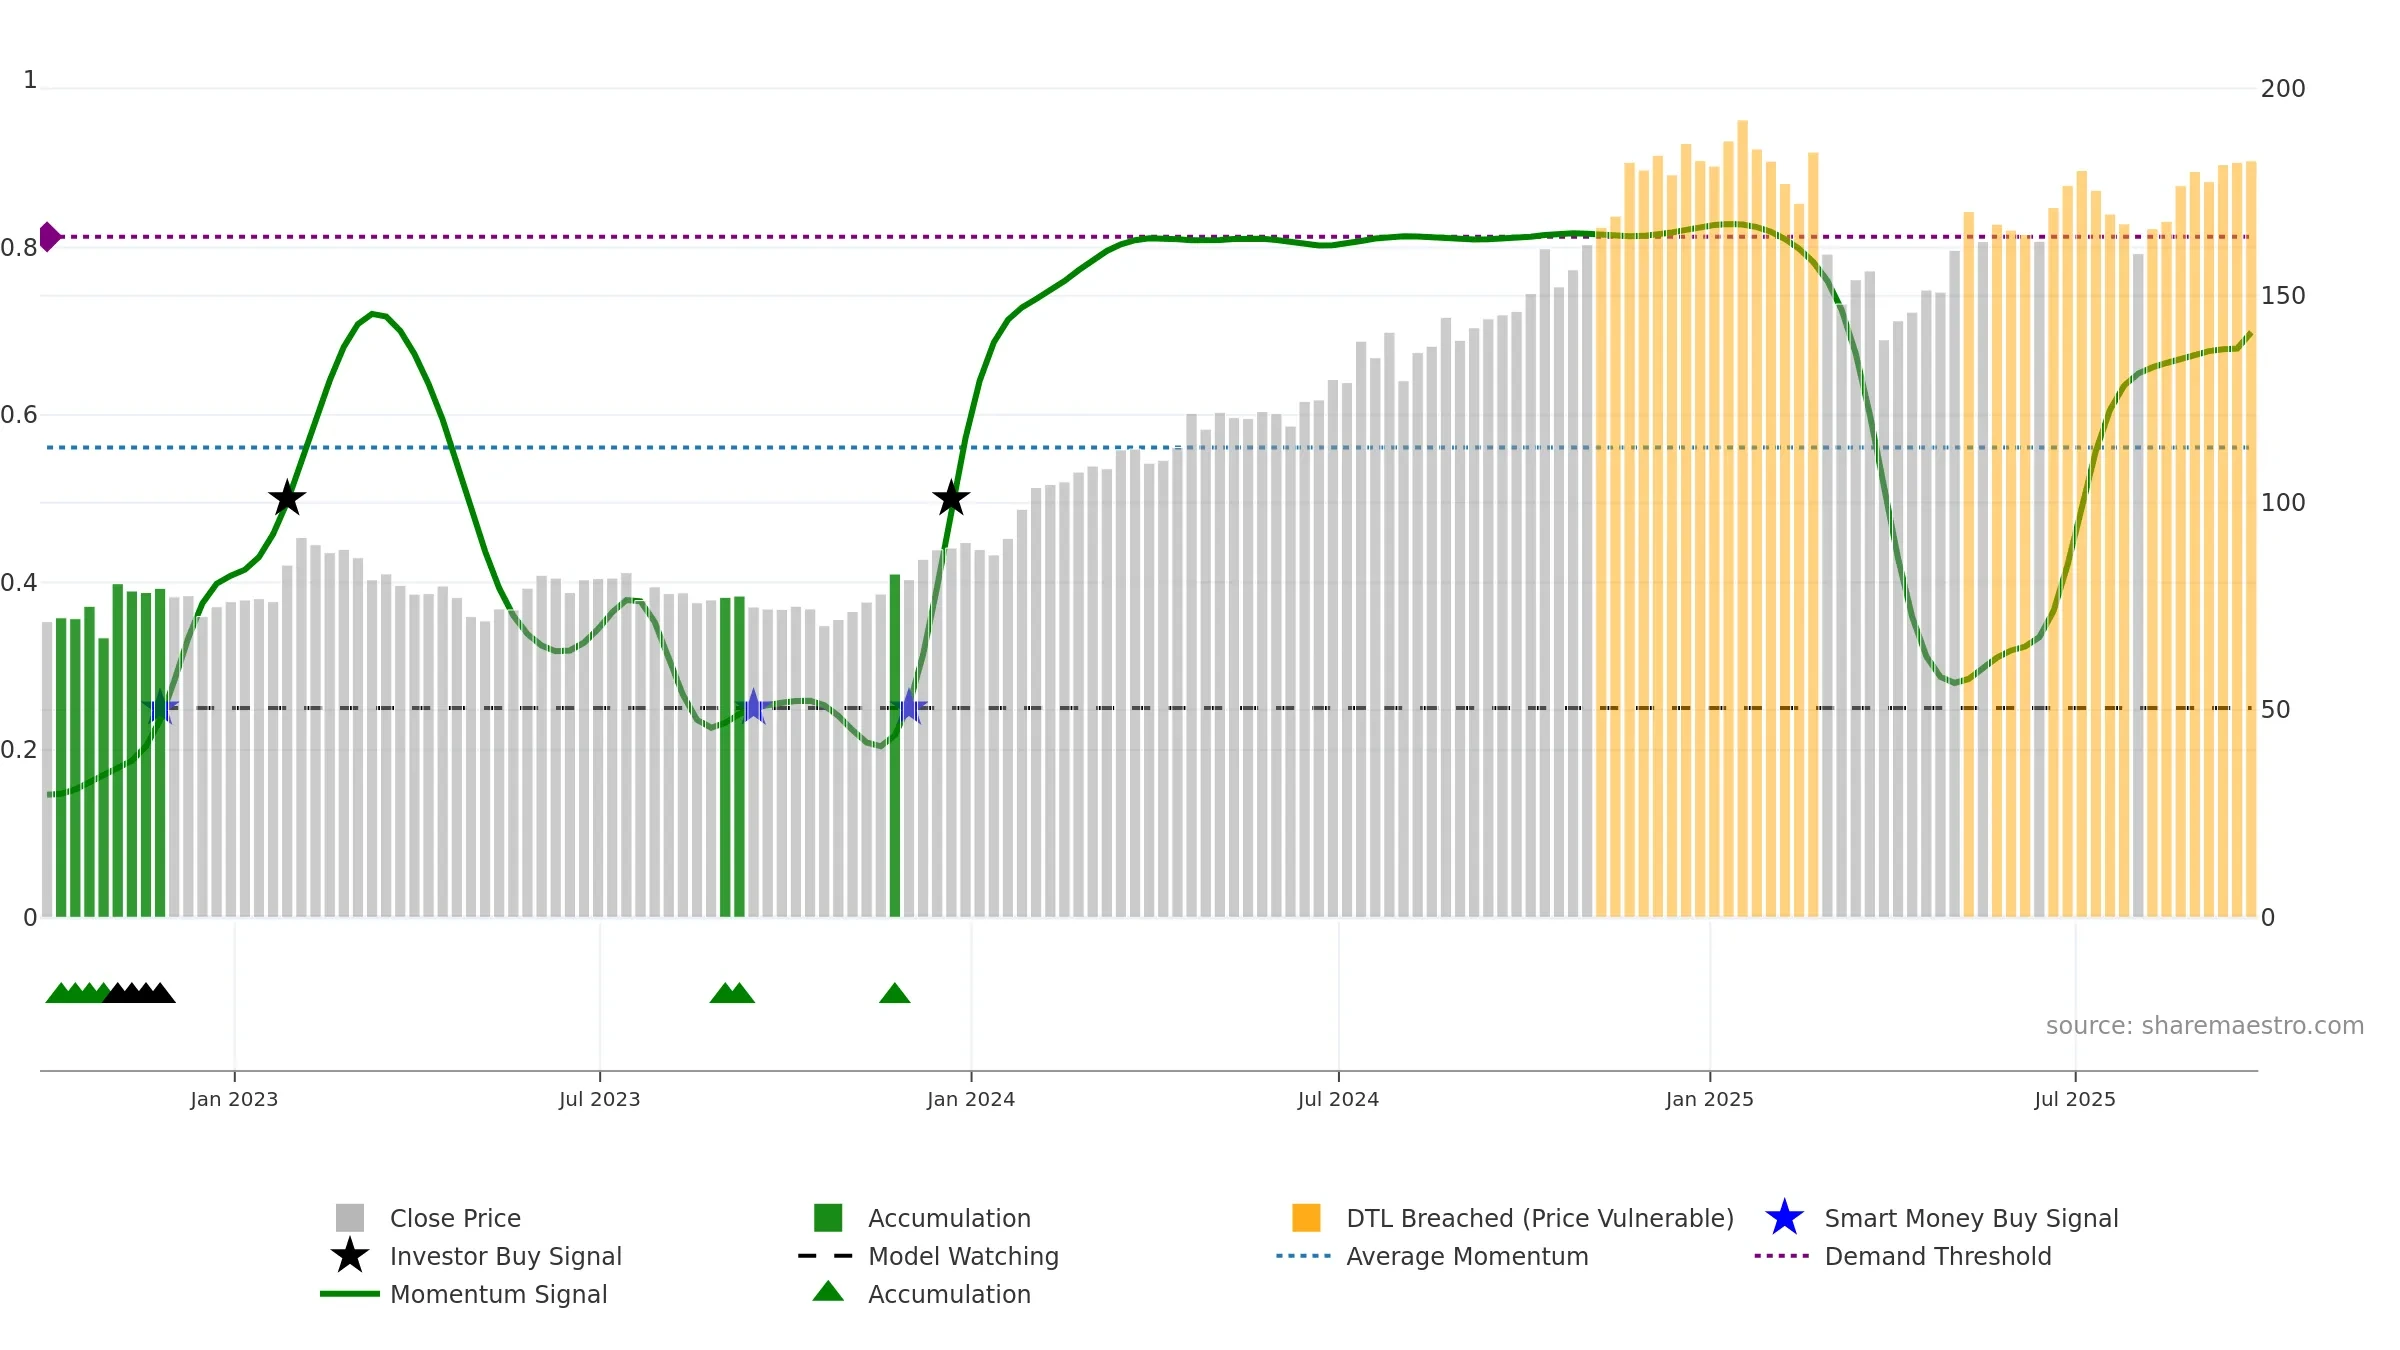Click the blue star near Oct 2023
This screenshot has width=2400, height=1350.
(753, 707)
